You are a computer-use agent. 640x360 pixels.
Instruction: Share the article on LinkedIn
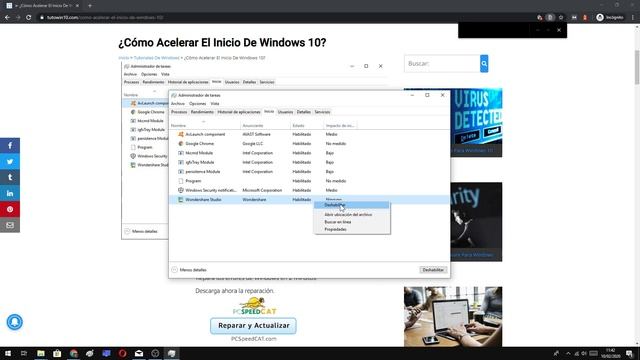[10, 193]
